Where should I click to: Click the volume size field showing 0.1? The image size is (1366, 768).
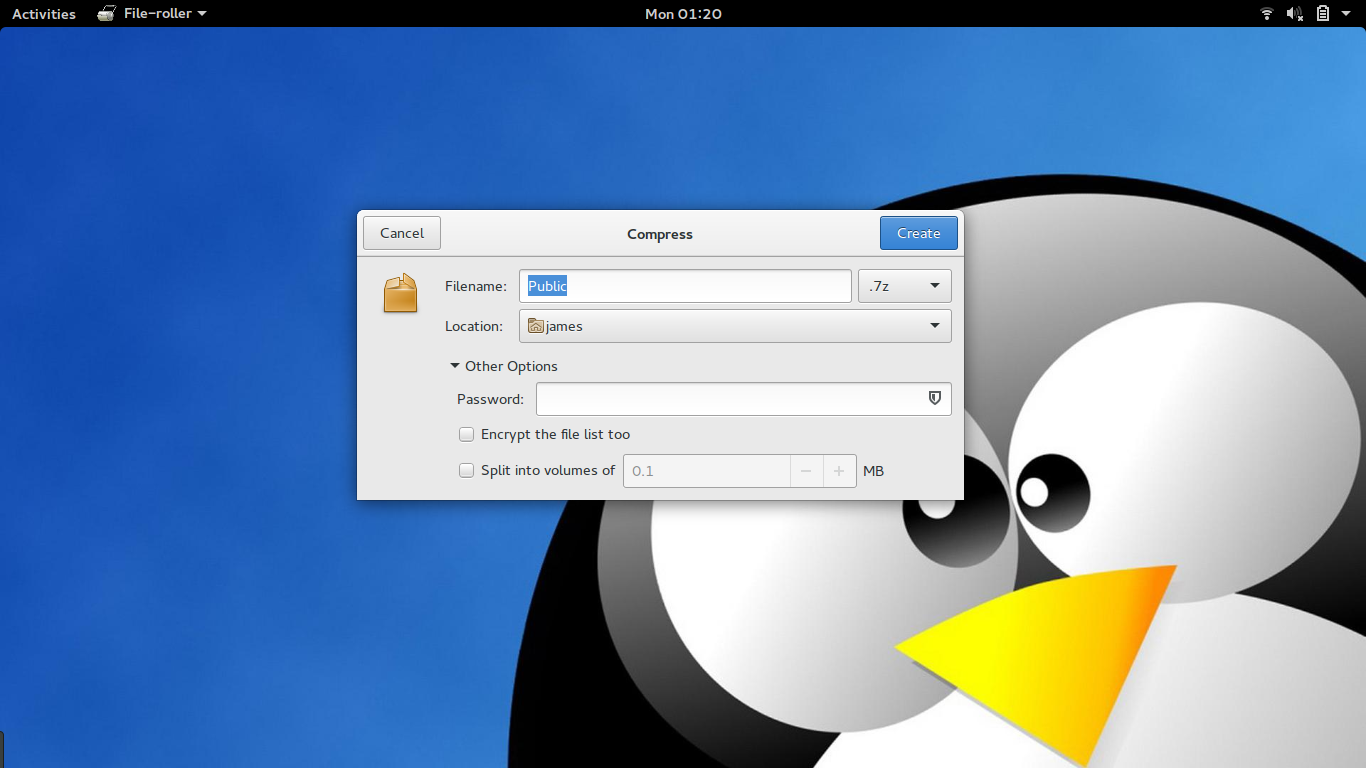(x=707, y=470)
